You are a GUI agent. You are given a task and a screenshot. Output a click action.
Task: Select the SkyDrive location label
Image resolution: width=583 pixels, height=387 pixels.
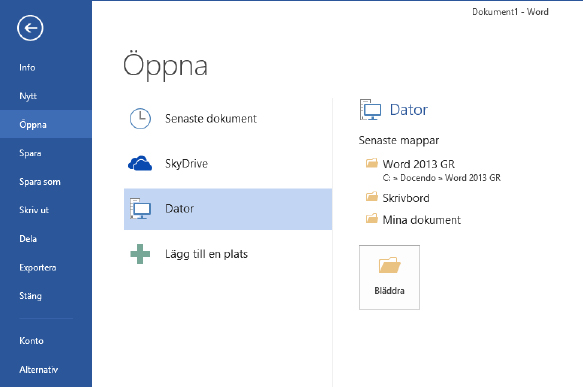[186, 164]
